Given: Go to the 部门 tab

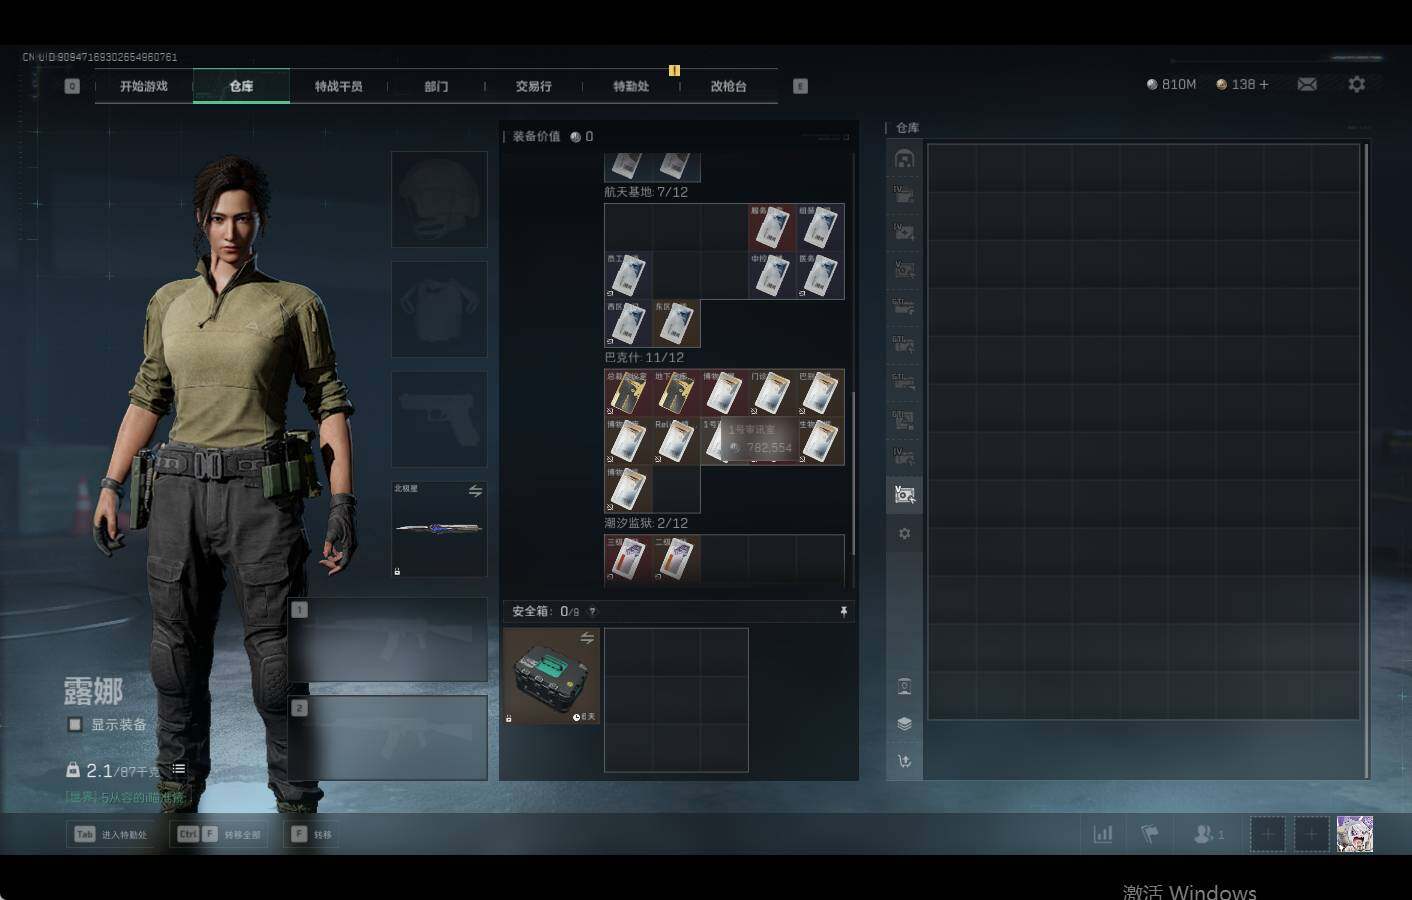Looking at the screenshot, I should pyautogui.click(x=436, y=86).
